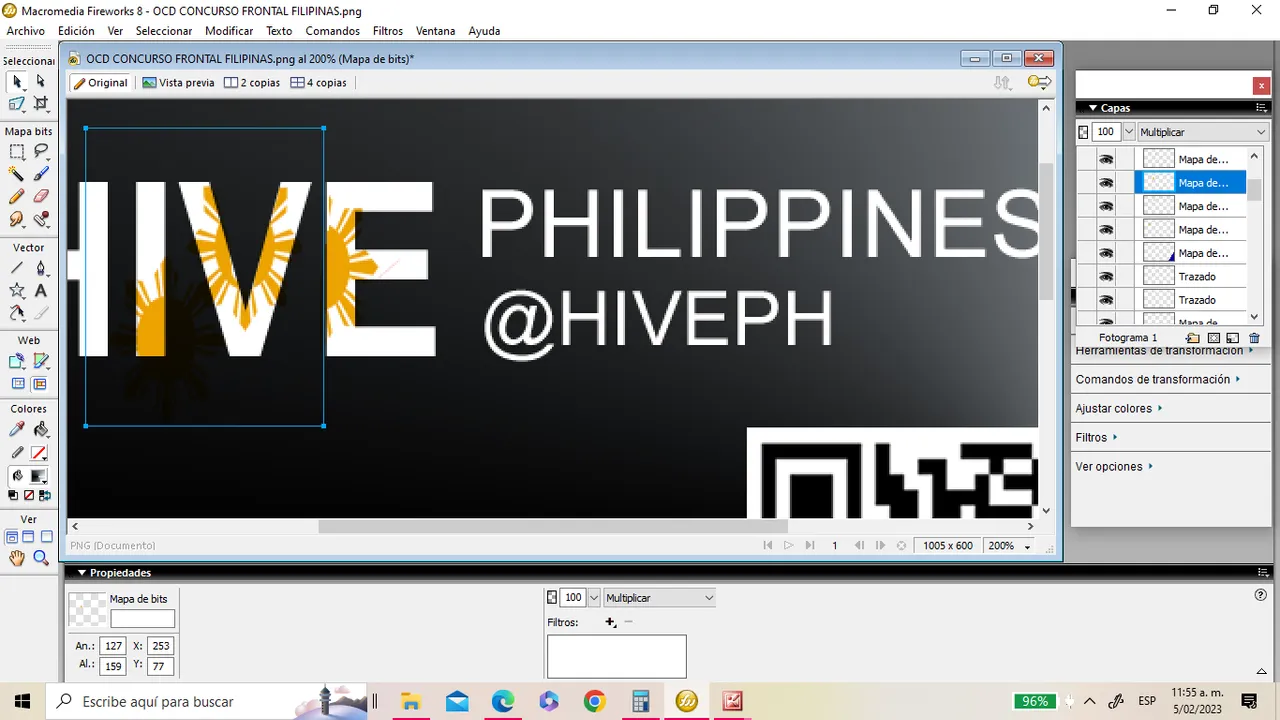Open the Capas panel options menu icon
Screen dimensions: 1280x720
[1262, 108]
